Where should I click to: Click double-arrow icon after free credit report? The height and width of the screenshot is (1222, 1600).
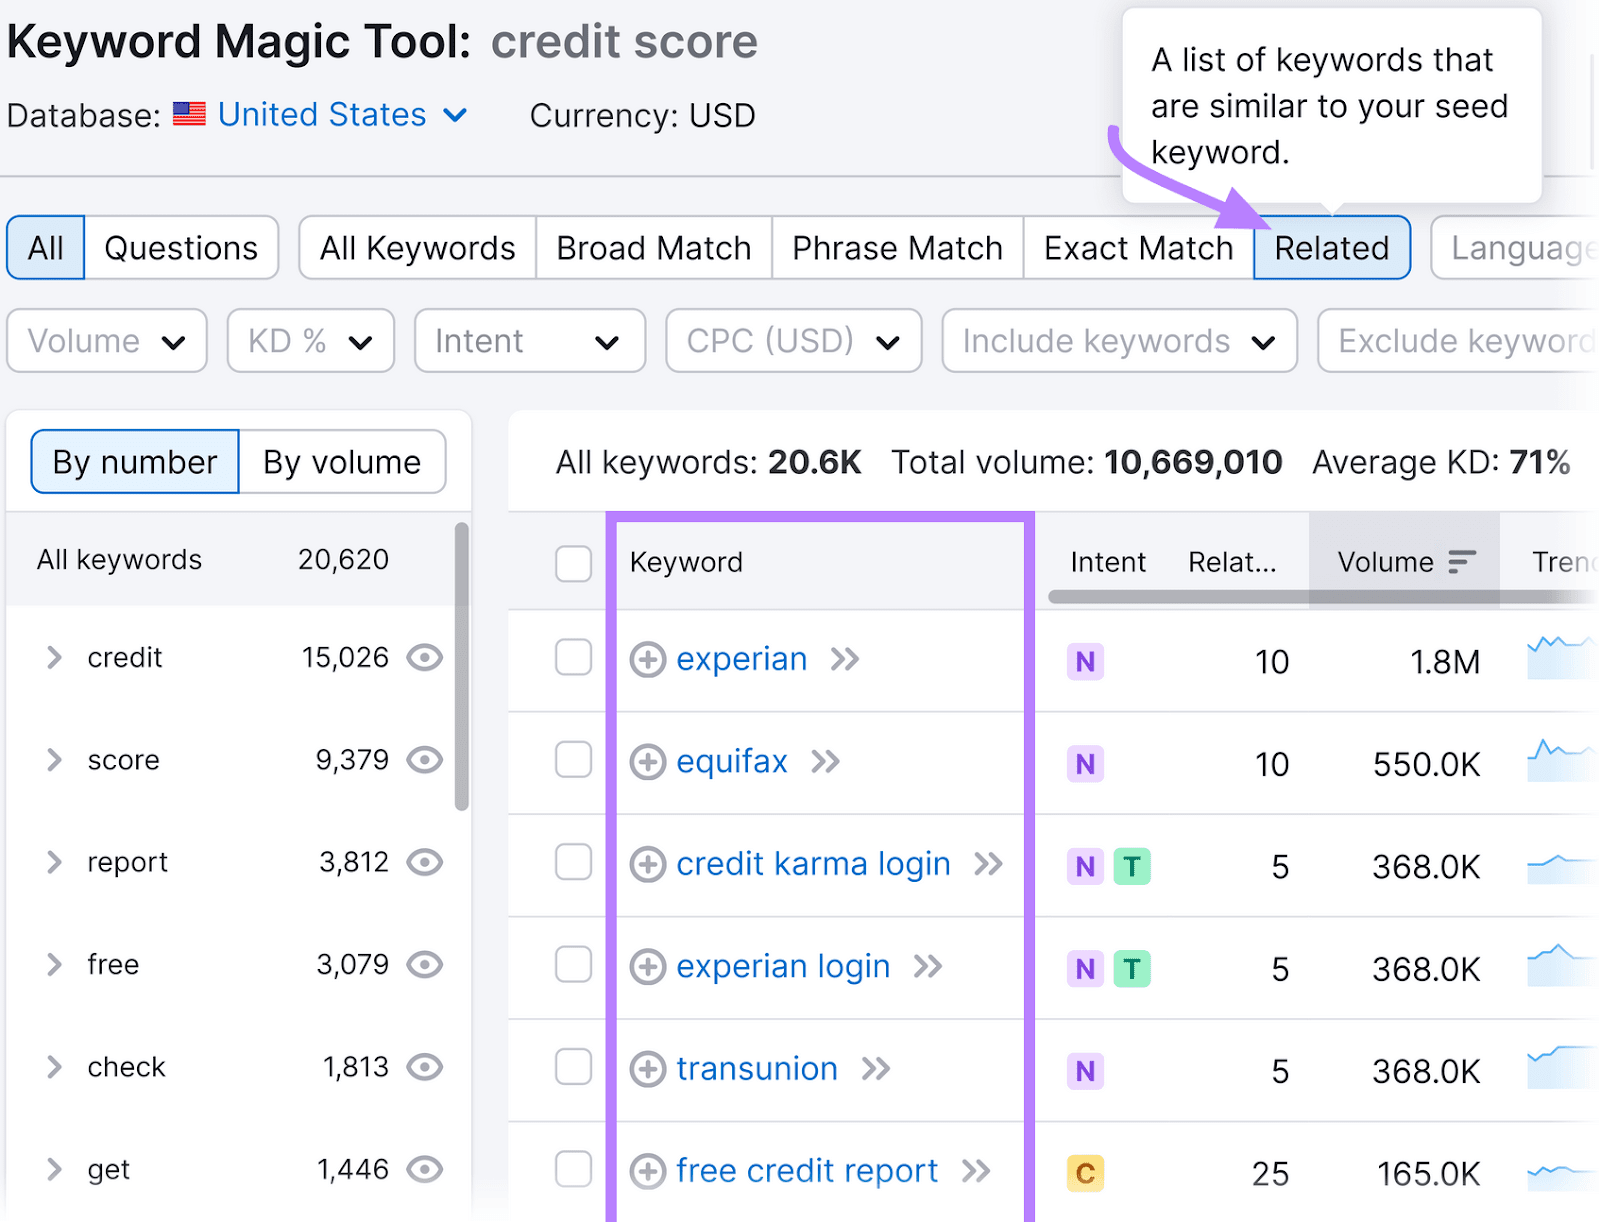(976, 1171)
